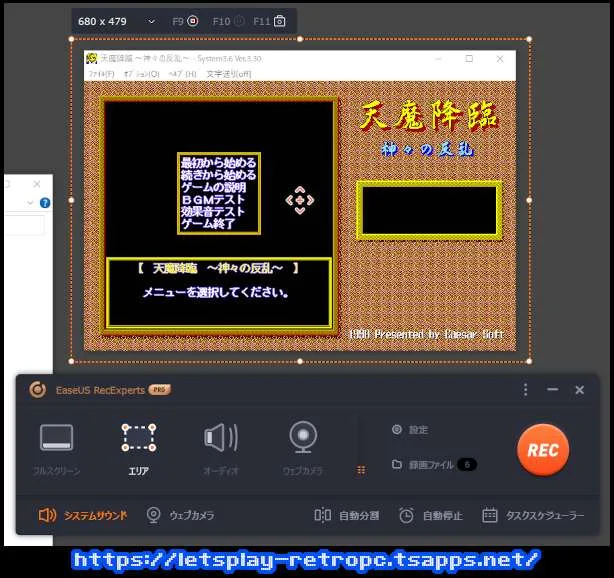614x578 pixels.
Task: Choose オーディオ recording mode
Action: pos(221,449)
